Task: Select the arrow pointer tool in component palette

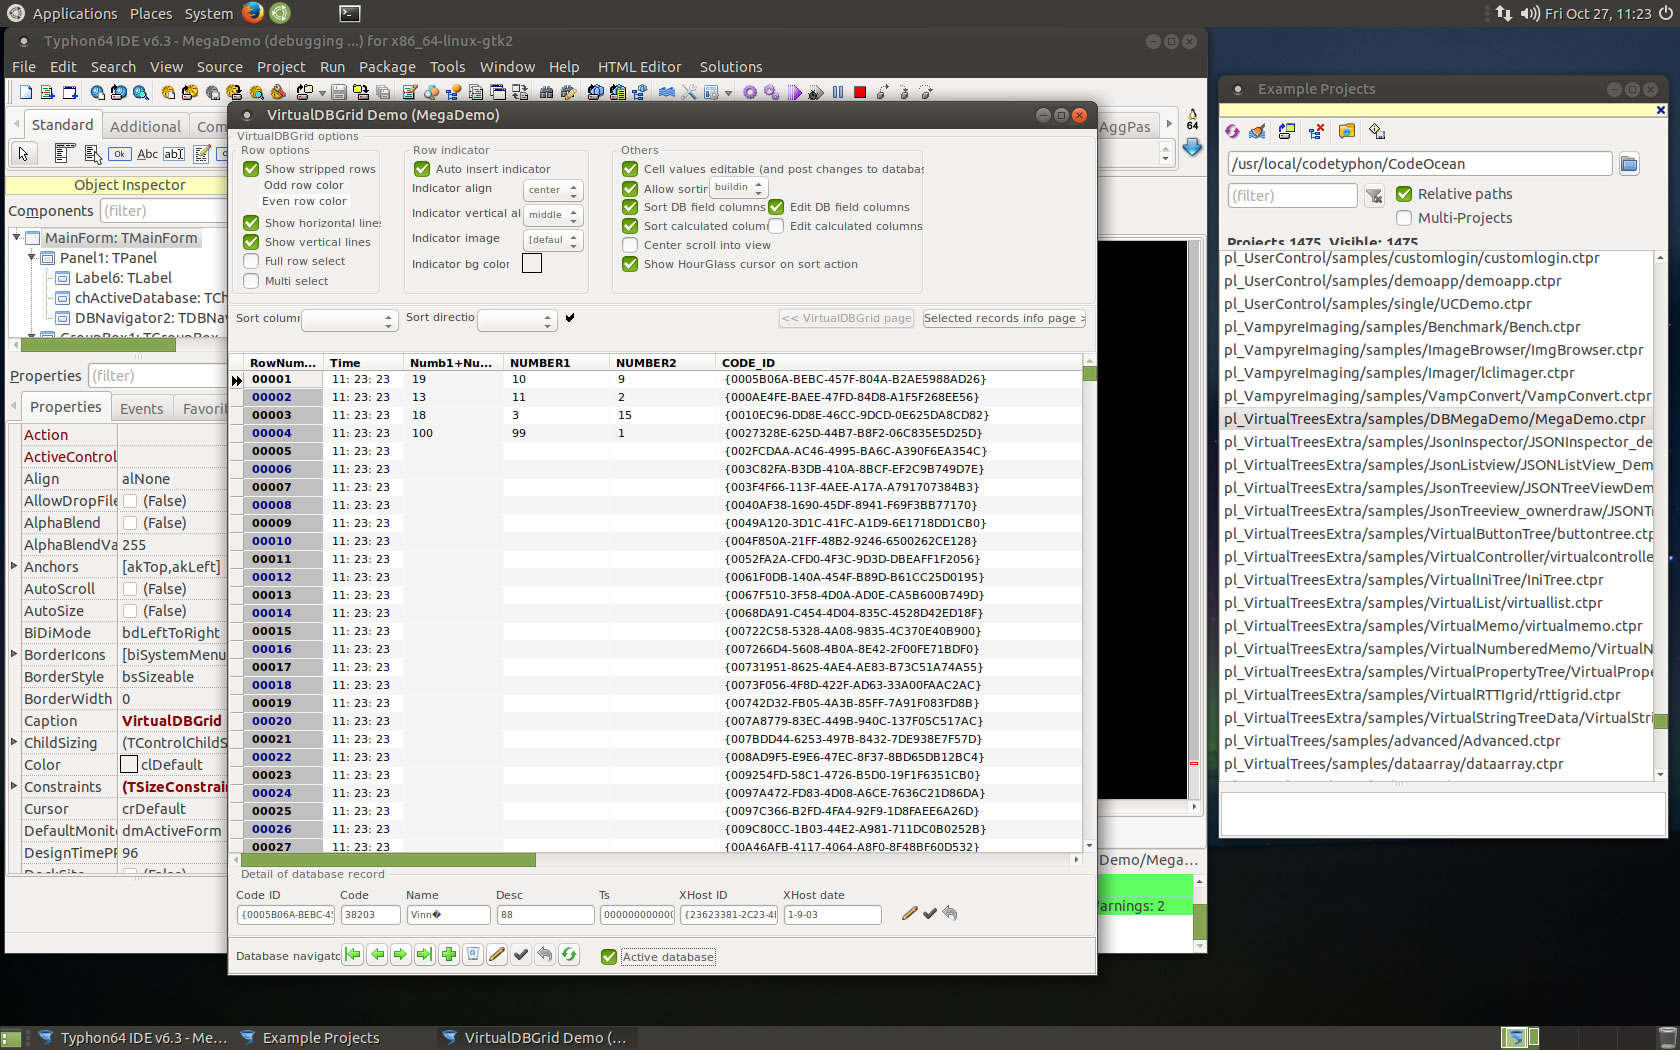Action: [x=24, y=154]
